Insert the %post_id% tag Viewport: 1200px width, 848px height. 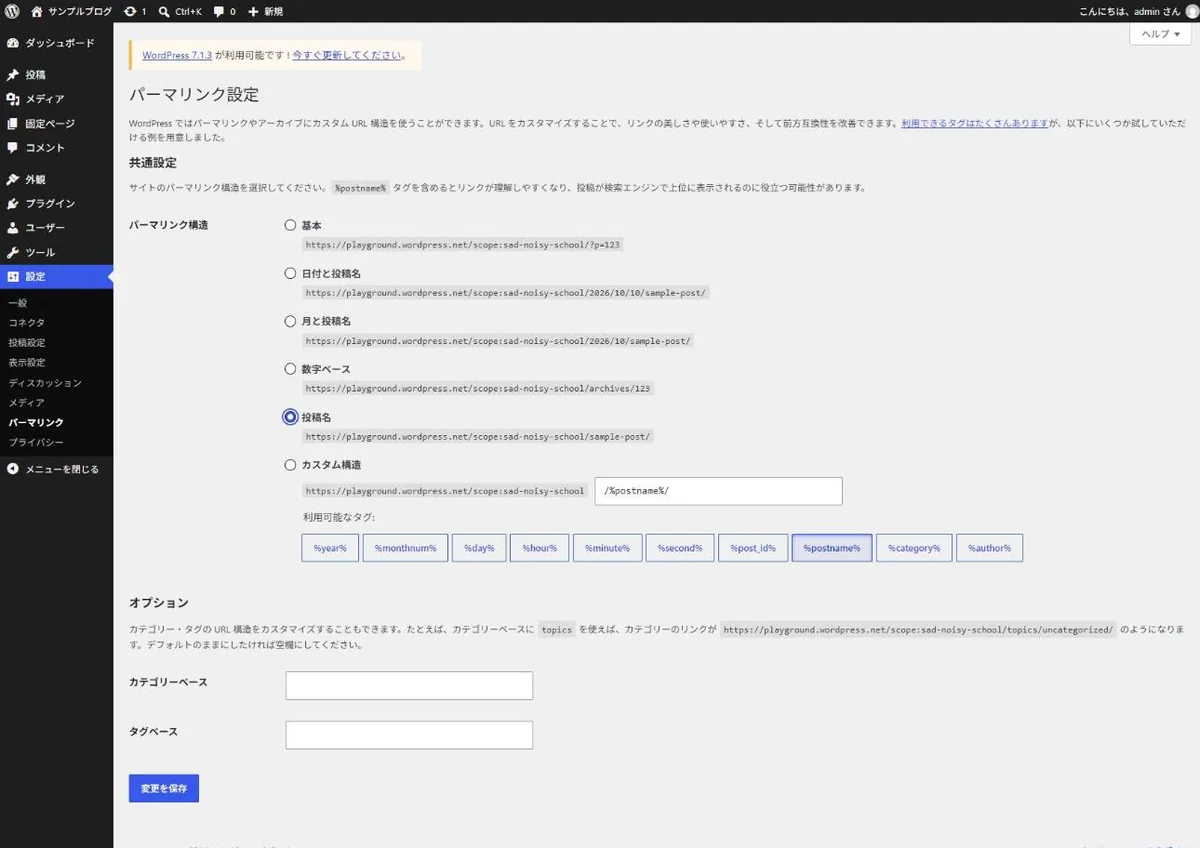753,548
